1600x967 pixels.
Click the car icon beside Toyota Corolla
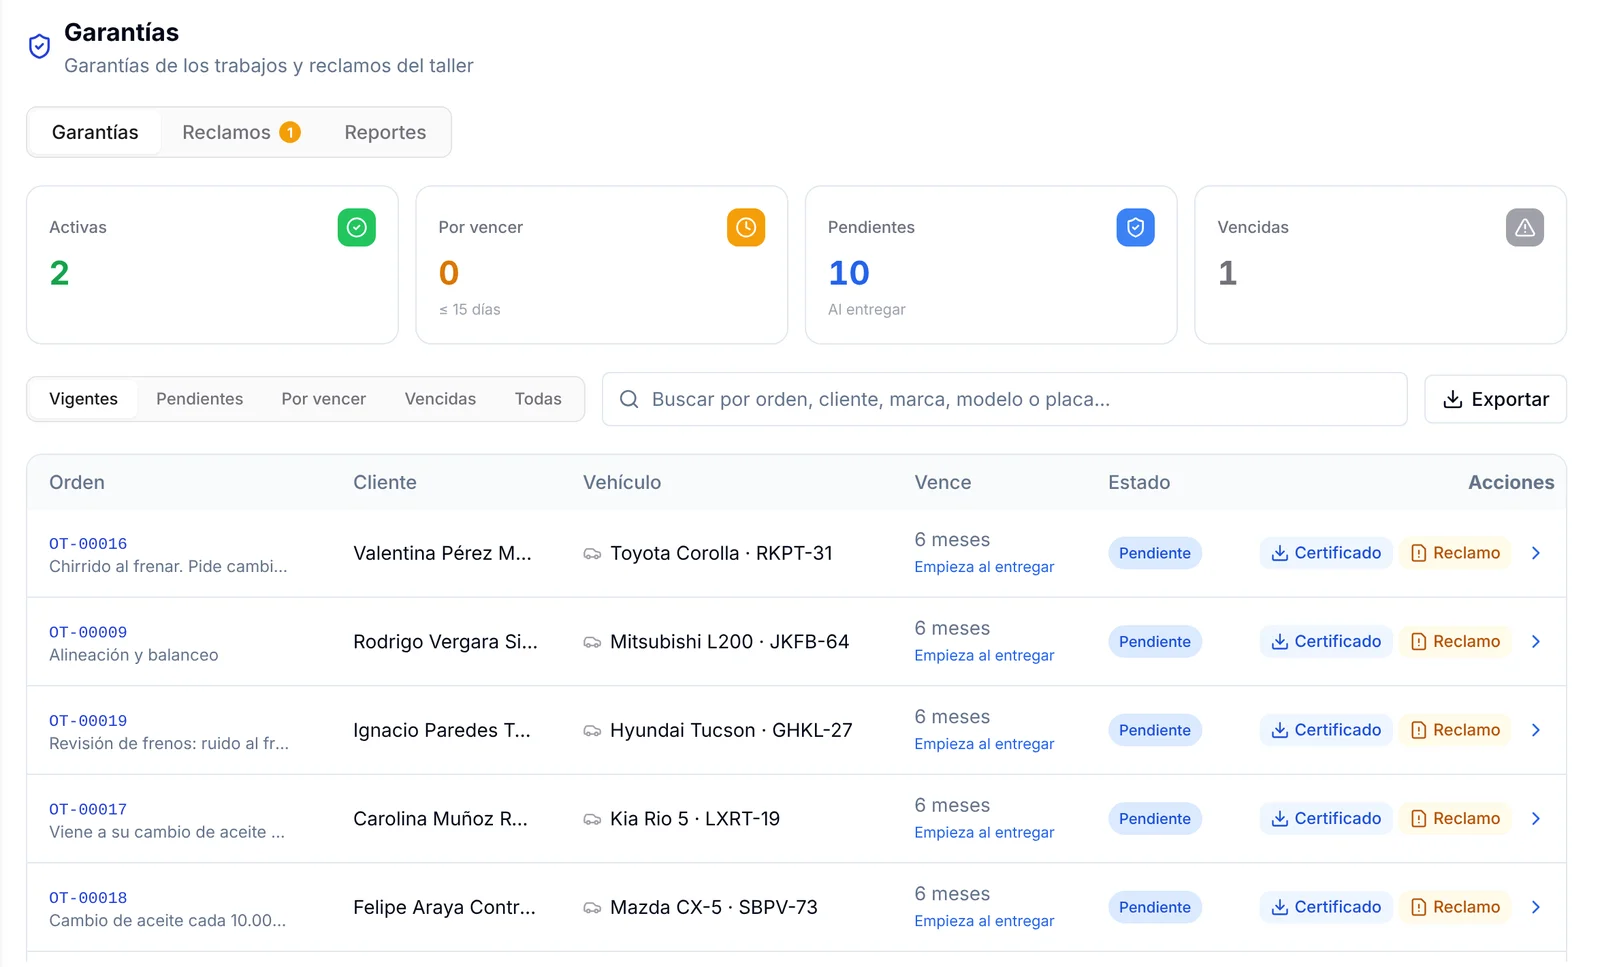click(x=592, y=553)
